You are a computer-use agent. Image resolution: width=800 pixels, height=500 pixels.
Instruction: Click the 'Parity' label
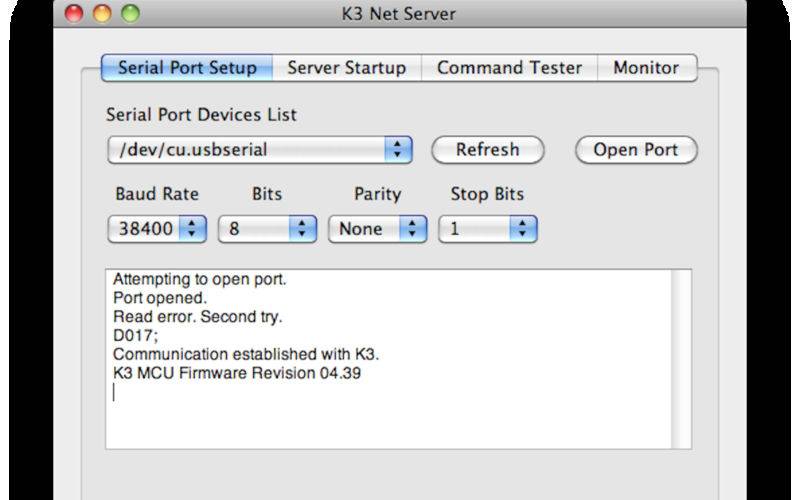pos(378,194)
